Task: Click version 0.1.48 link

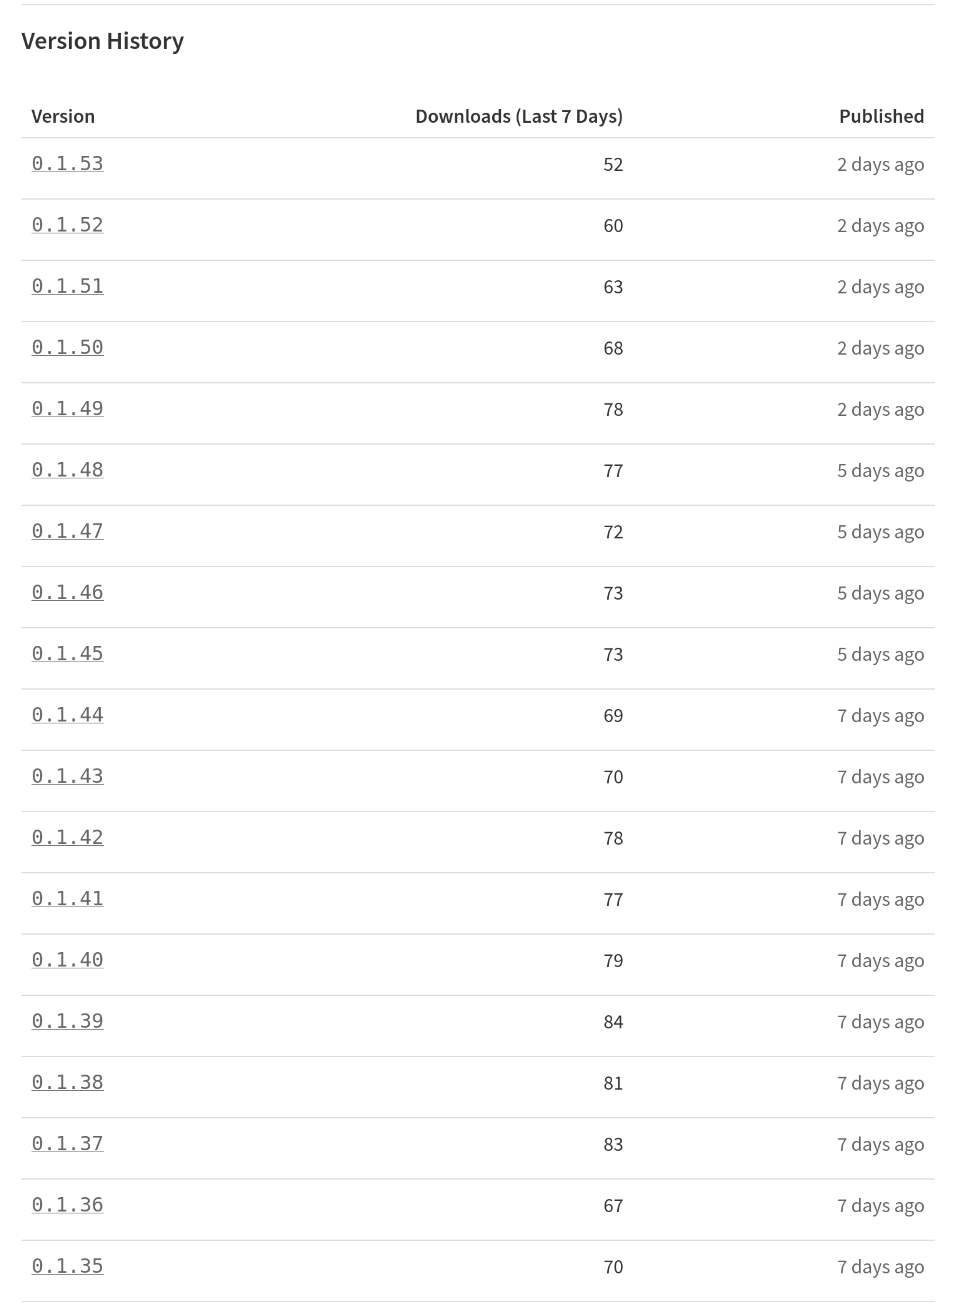Action: [67, 469]
